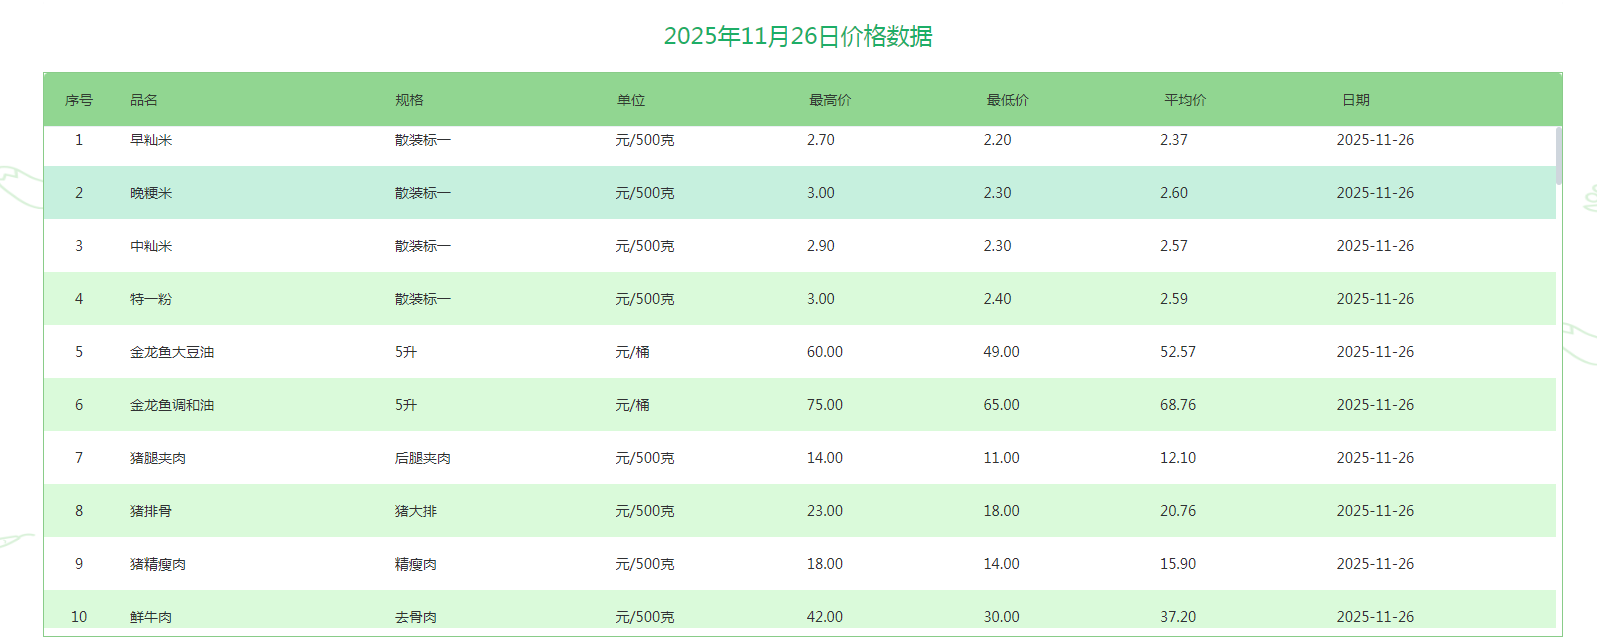This screenshot has height=644, width=1597.
Task: Select the 鲜牛肉 lowest price 30.00
Action: (x=1001, y=617)
